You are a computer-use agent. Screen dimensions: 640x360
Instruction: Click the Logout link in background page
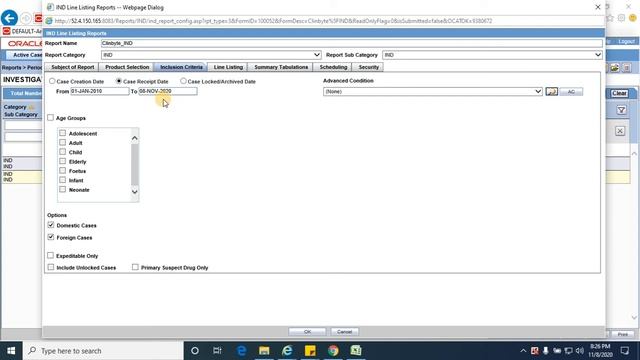click(x=626, y=42)
